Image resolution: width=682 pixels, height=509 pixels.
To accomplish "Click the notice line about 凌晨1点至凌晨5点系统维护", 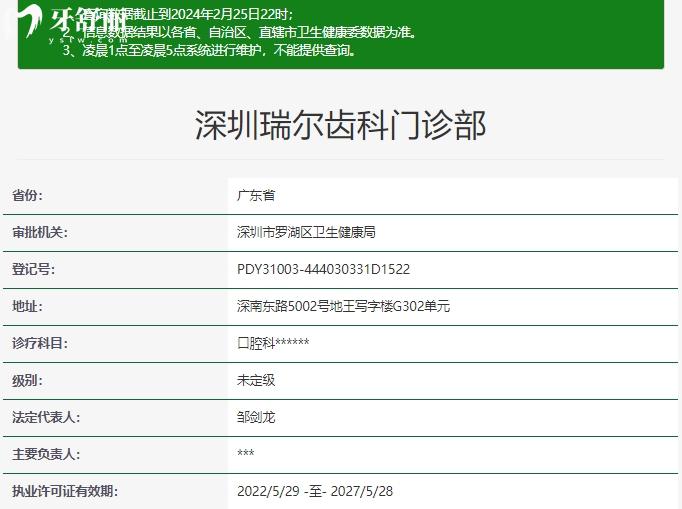I will 209,50.
